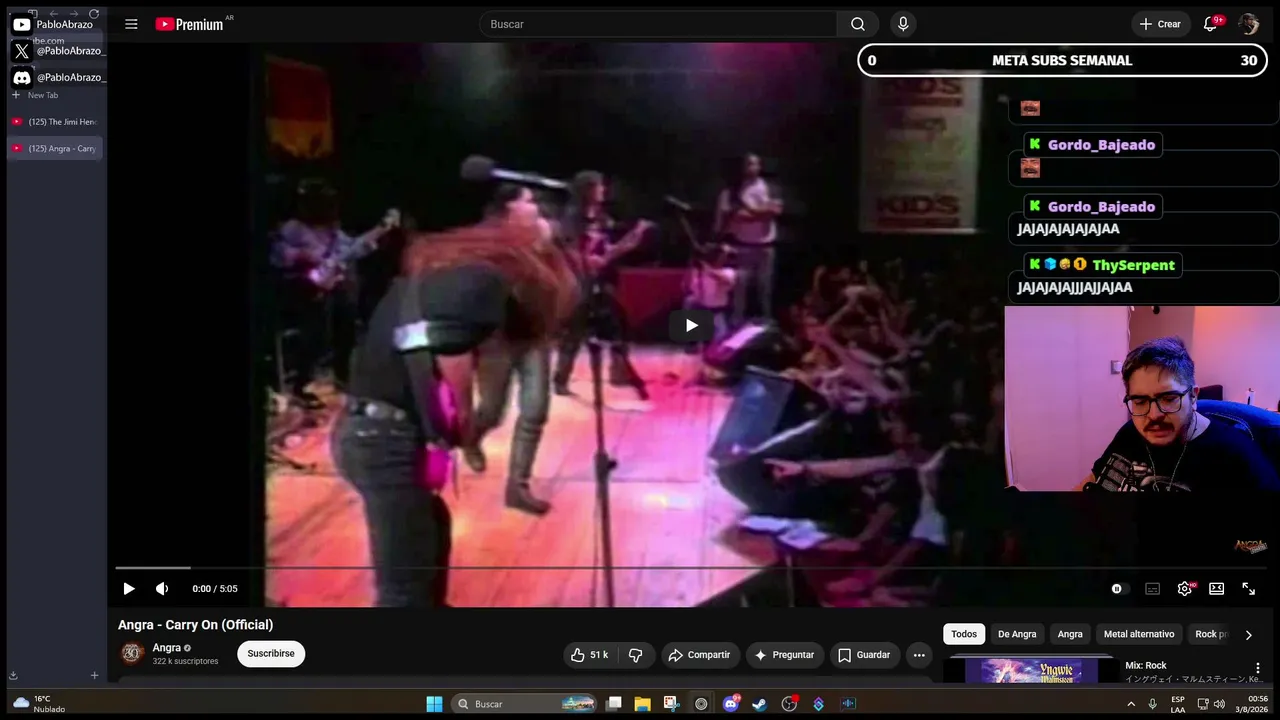
Task: Switch to The Jimi Hendrix browser tab
Action: tap(55, 121)
